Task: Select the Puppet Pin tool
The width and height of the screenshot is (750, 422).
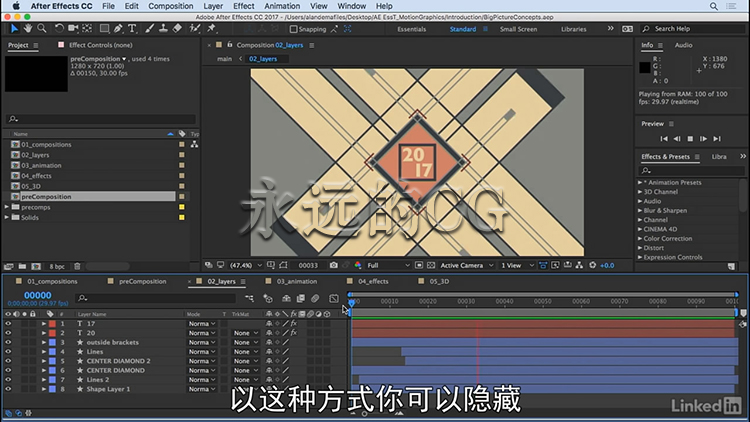Action: tap(211, 29)
